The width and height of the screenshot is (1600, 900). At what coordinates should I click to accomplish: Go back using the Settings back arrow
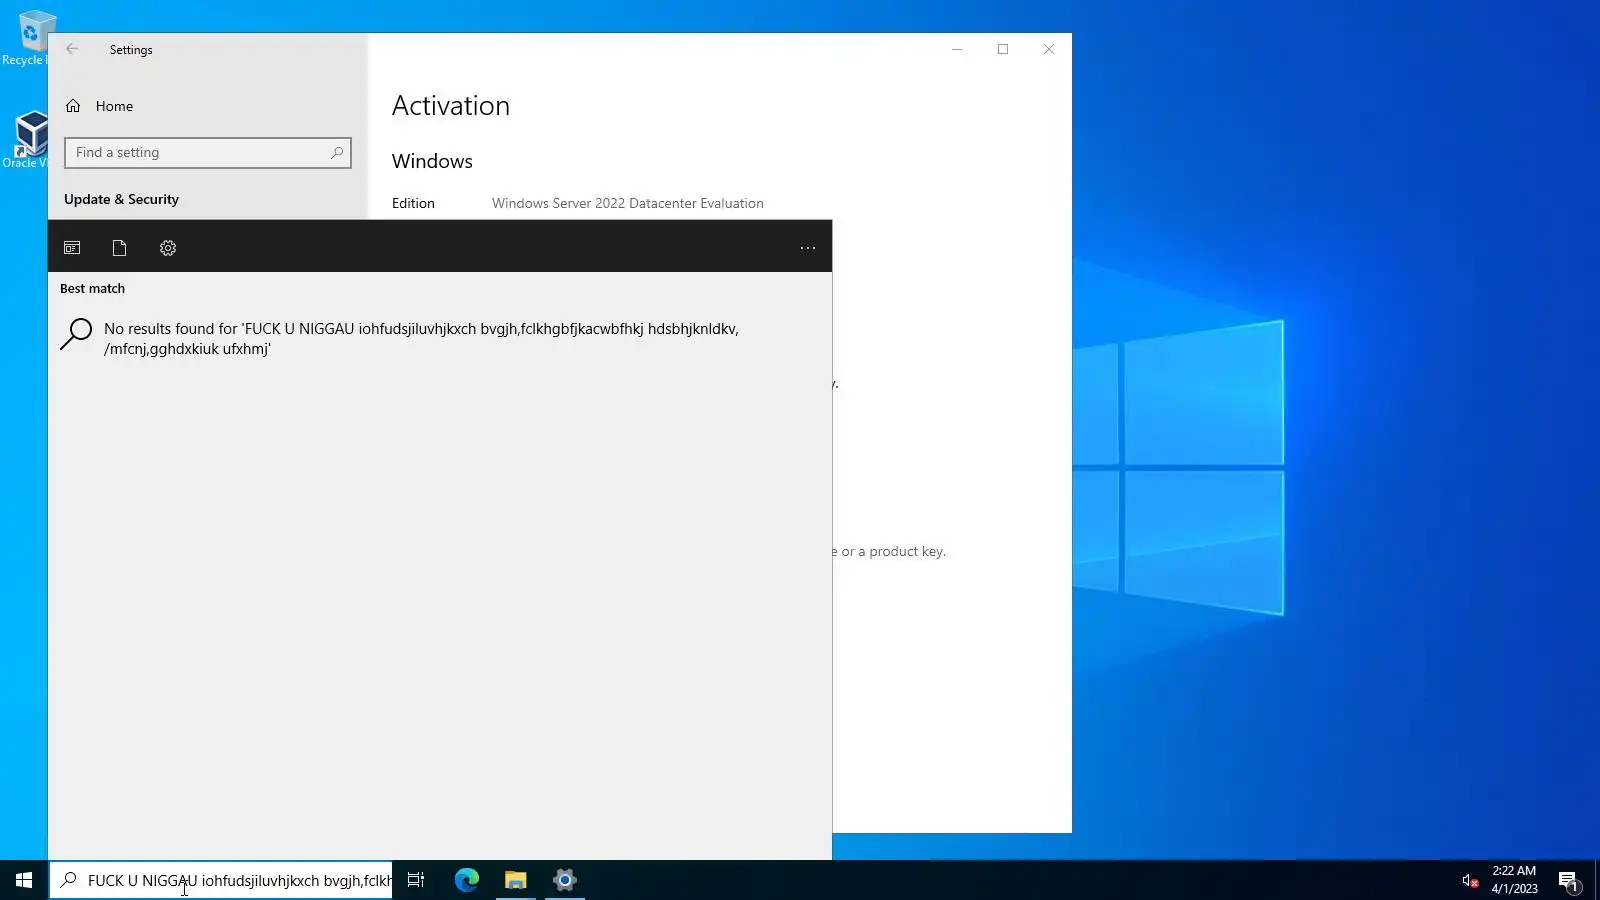pos(72,49)
